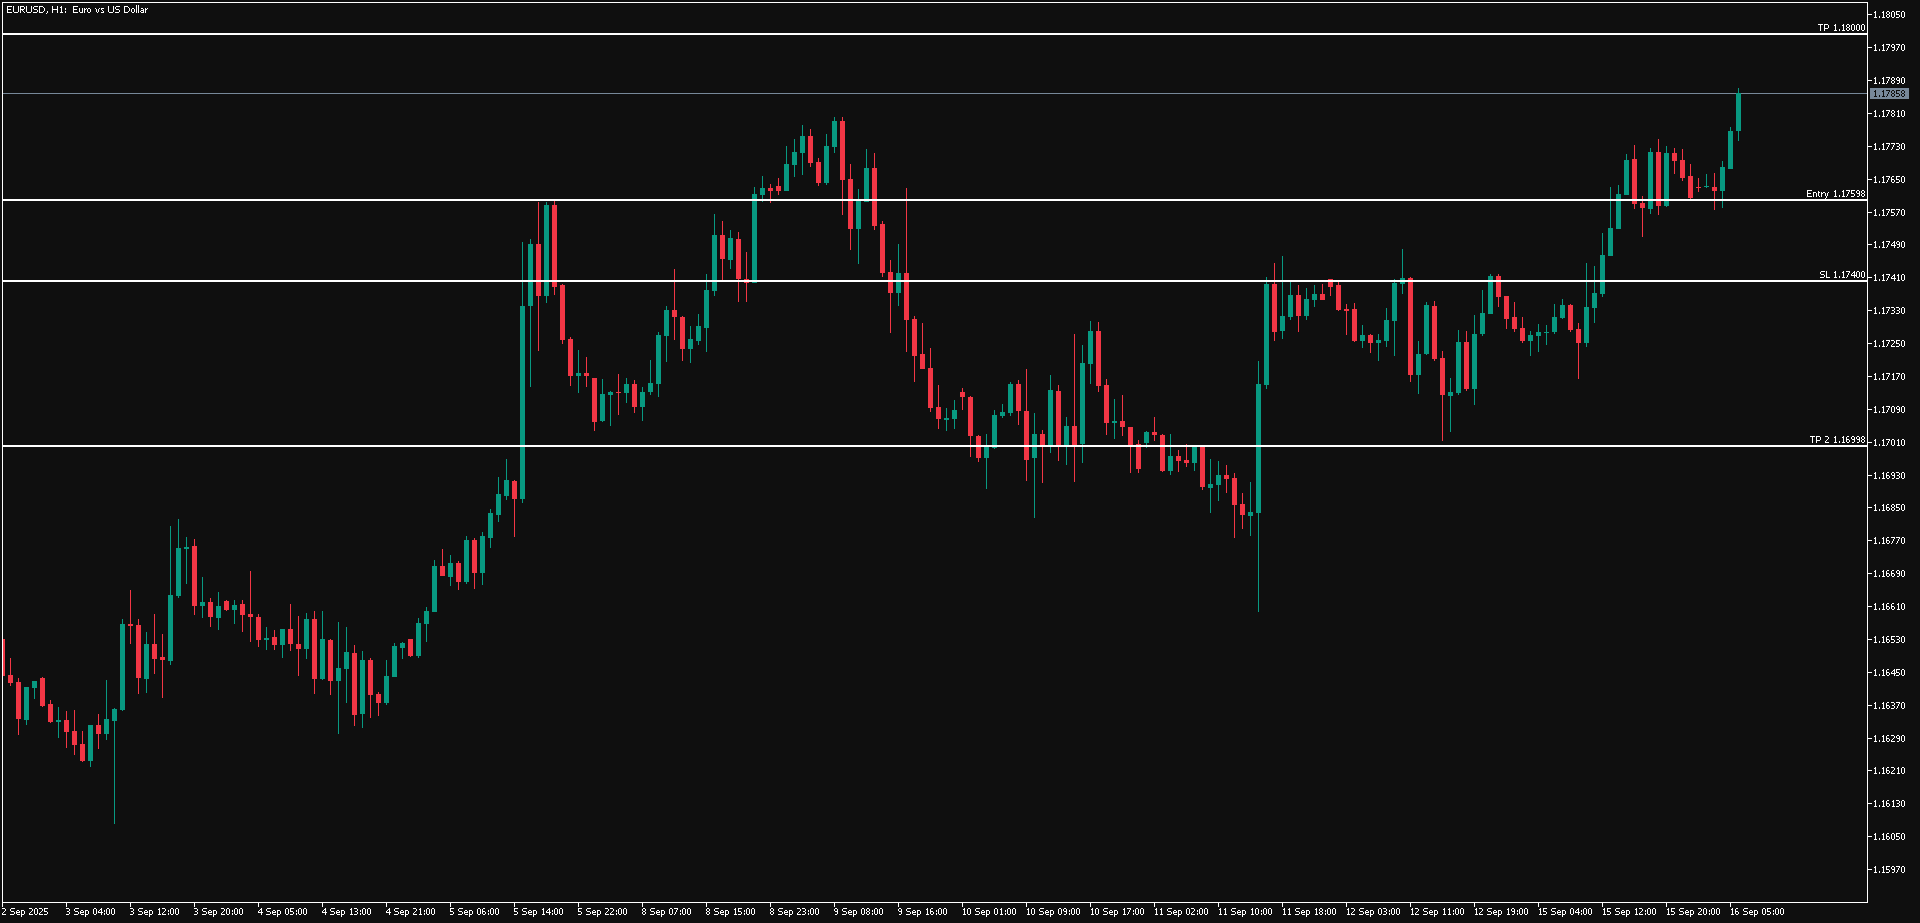Click the 5 Sep 14:00 time label
This screenshot has height=923, width=1920.
(x=538, y=912)
